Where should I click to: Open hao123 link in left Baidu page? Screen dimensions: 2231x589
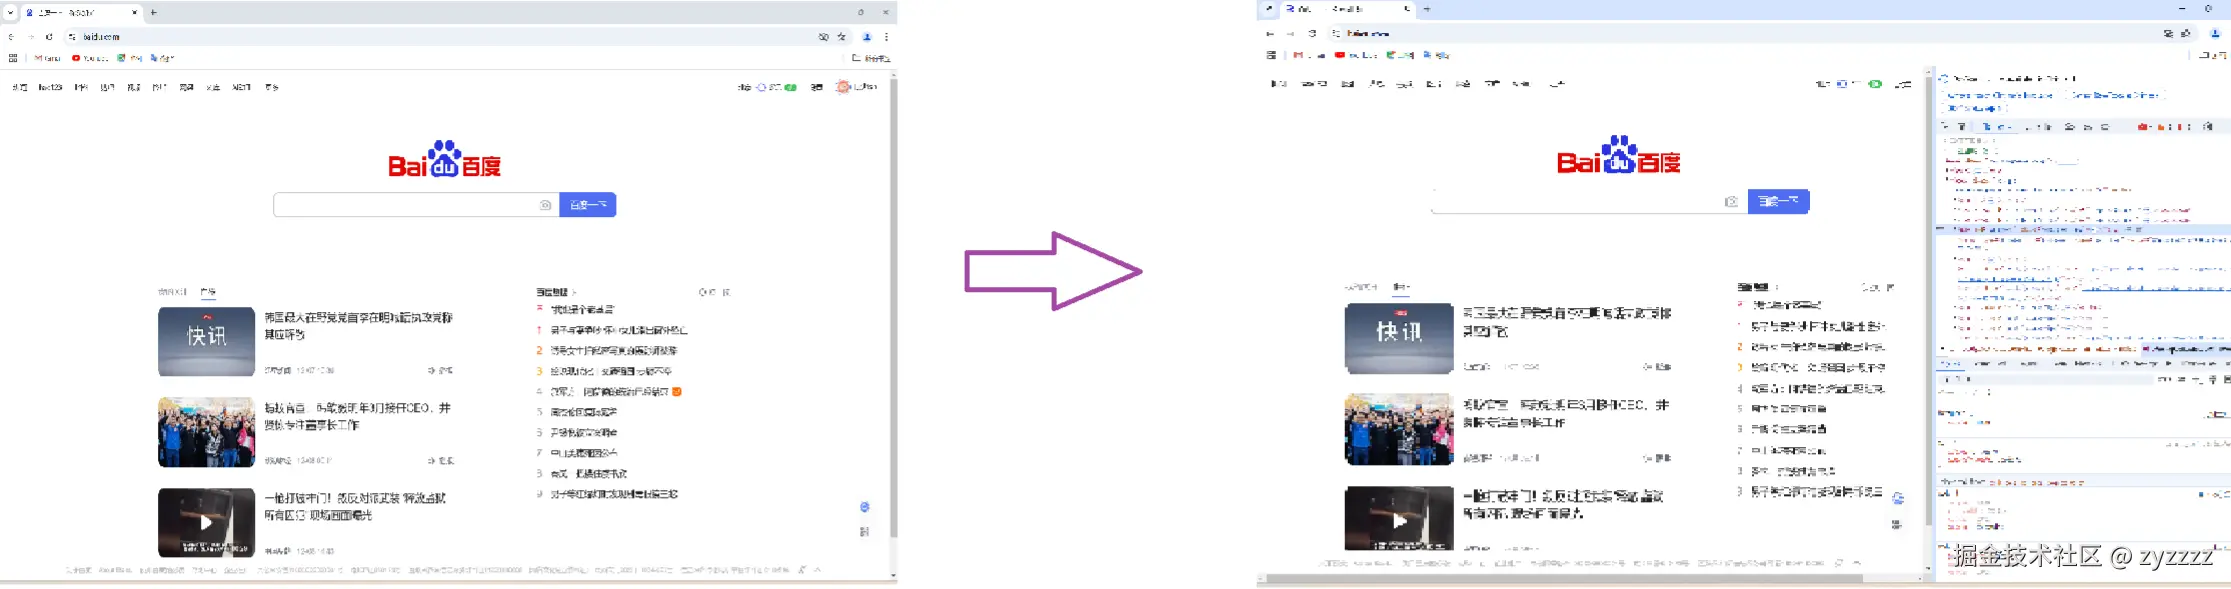point(50,87)
